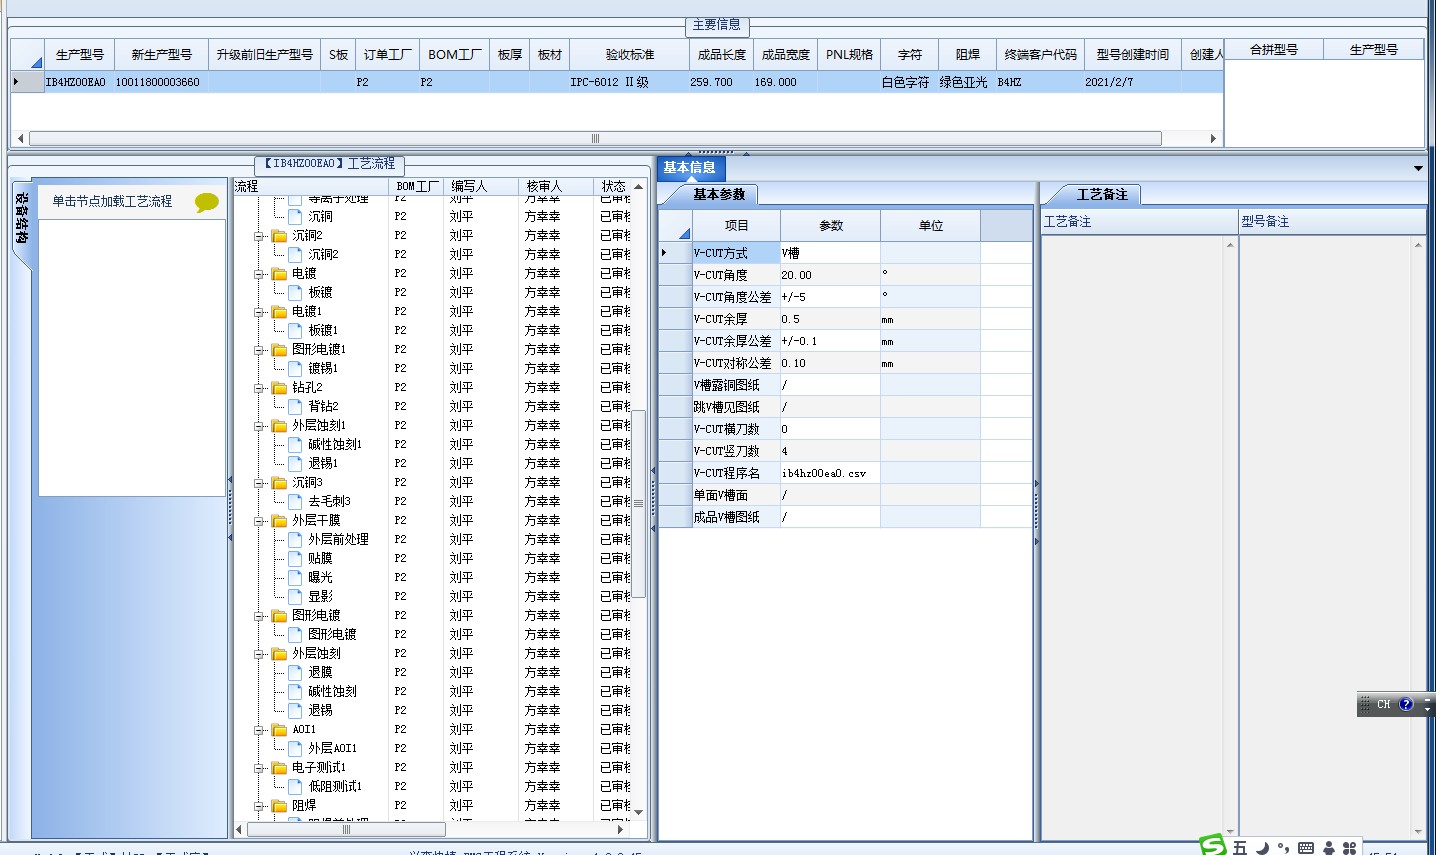Click the process tree vertical scrollbar thumb

(639, 504)
